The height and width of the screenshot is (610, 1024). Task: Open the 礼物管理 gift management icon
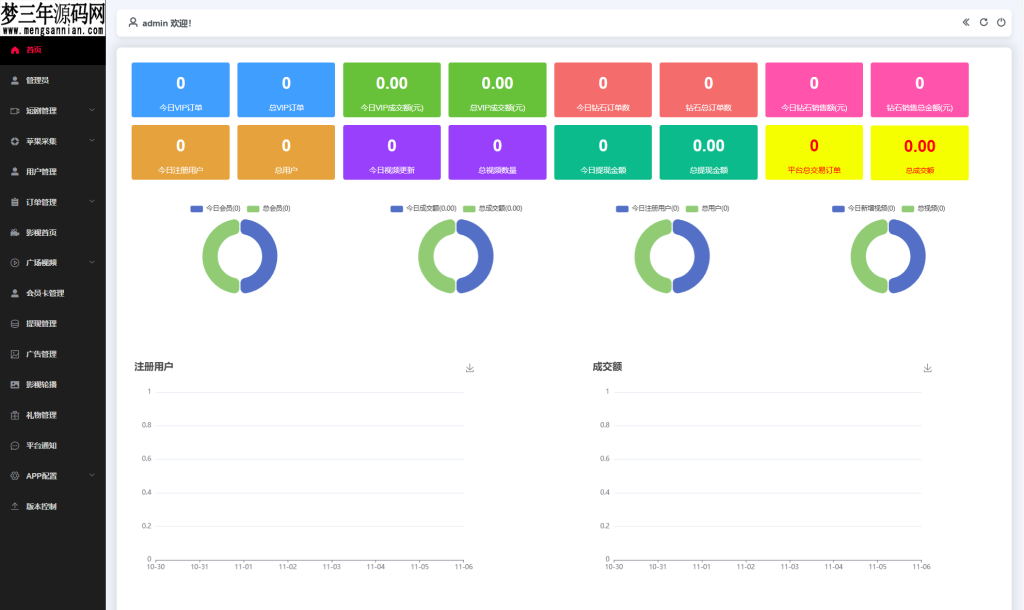click(x=14, y=415)
